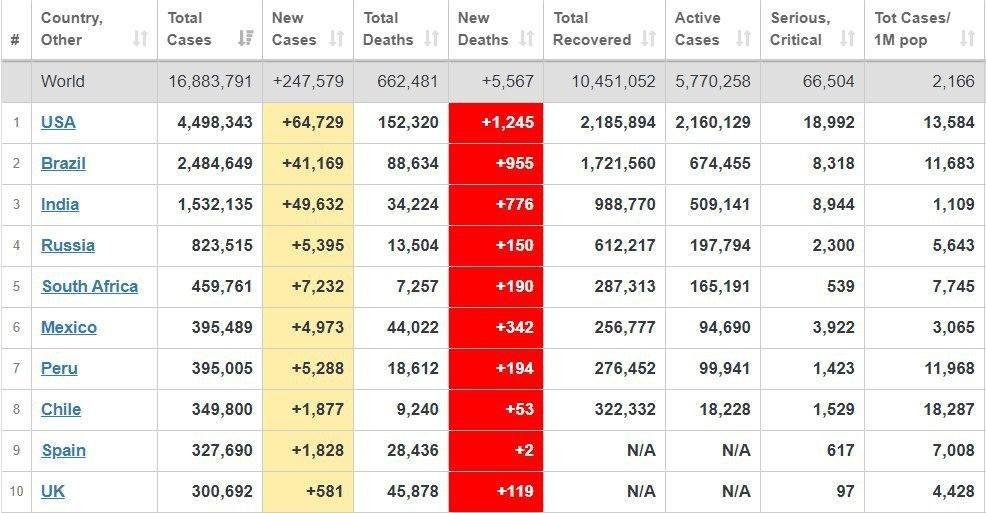Sort by Serious, Critical using arrow icon
This screenshot has height=513, width=986.
848,40
